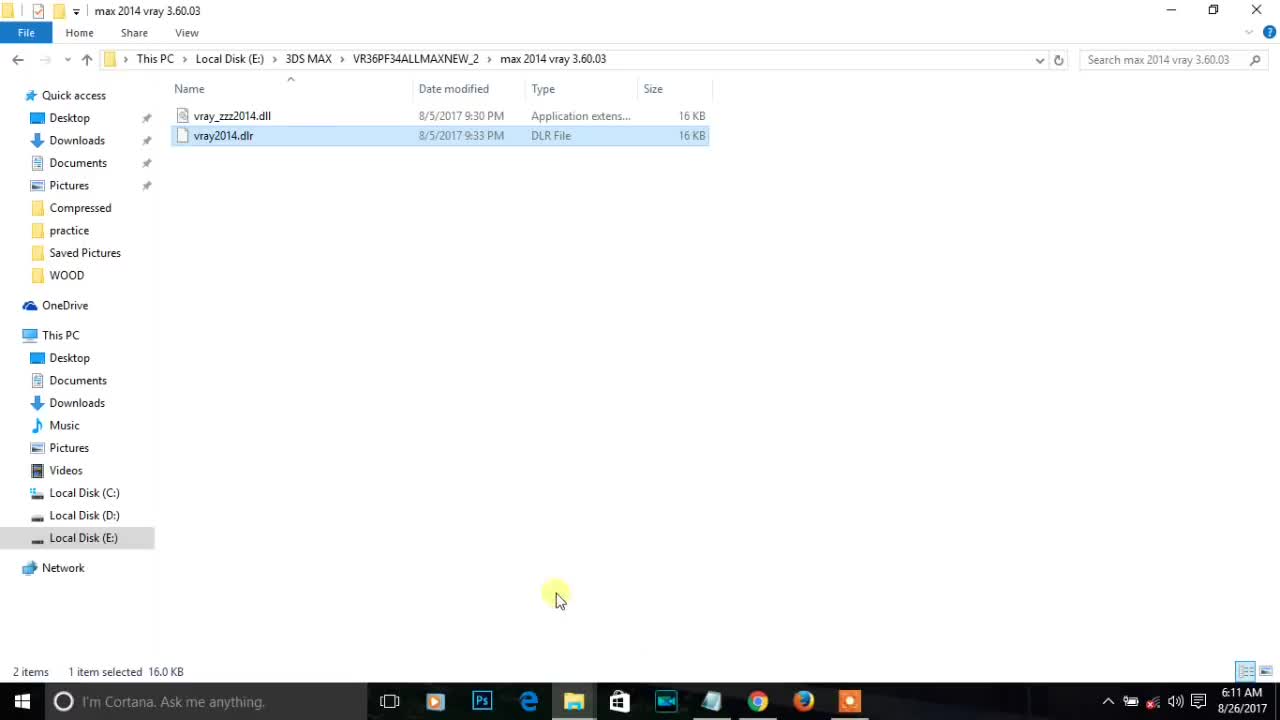This screenshot has height=720, width=1280.
Task: Click the Cortana search box
Action: pyautogui.click(x=206, y=701)
